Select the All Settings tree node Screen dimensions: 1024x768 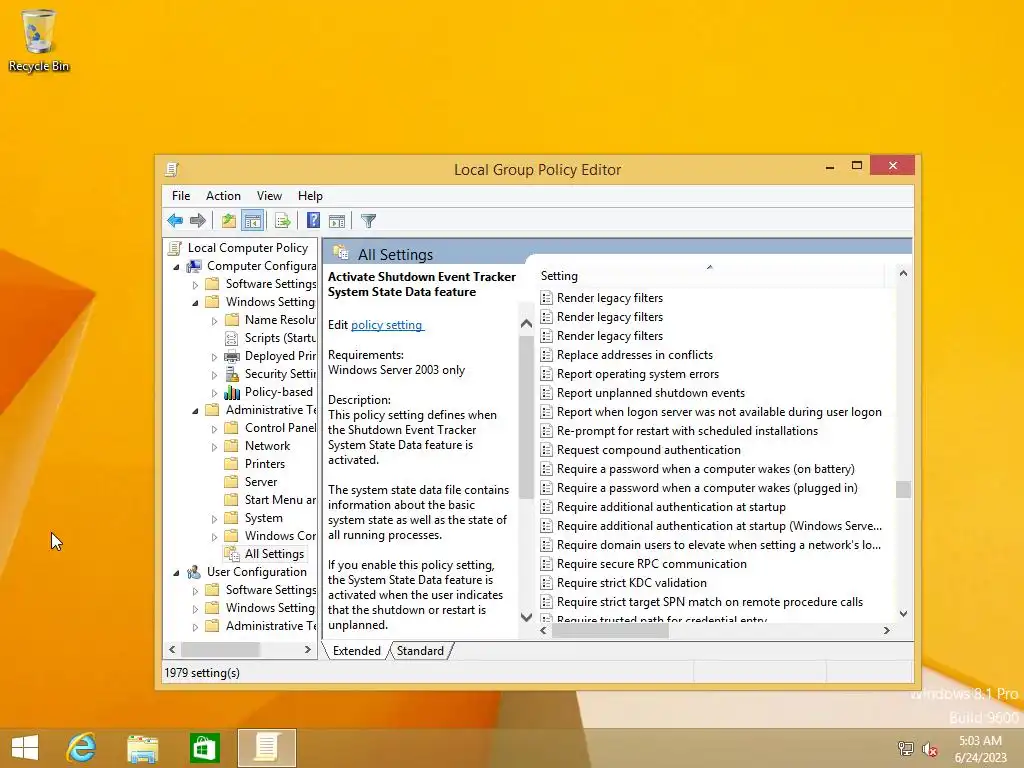coord(274,554)
